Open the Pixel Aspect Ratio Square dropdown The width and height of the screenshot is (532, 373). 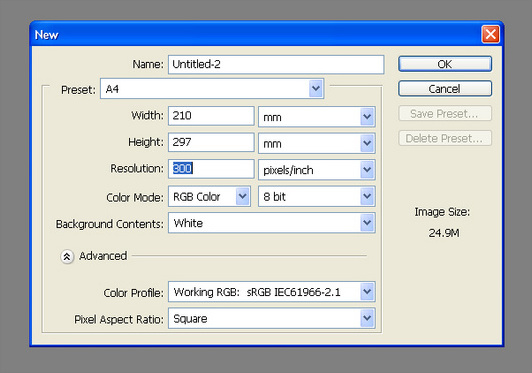(x=272, y=318)
